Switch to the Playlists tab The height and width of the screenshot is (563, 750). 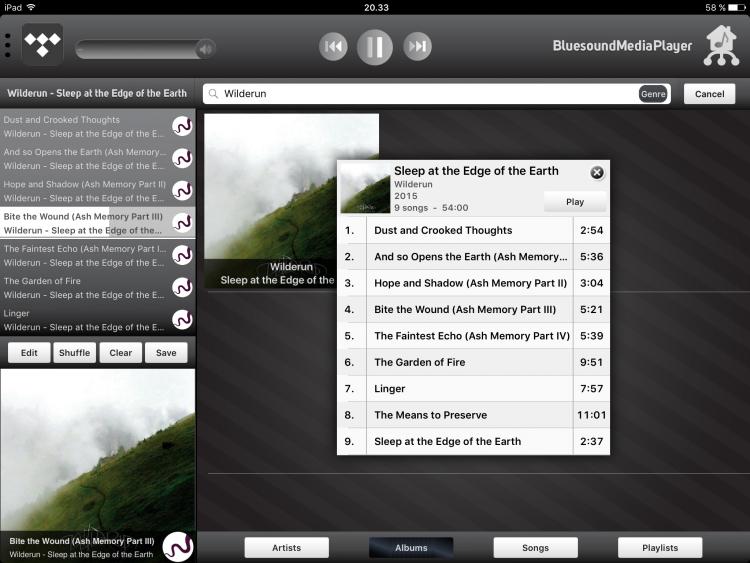pyautogui.click(x=660, y=548)
